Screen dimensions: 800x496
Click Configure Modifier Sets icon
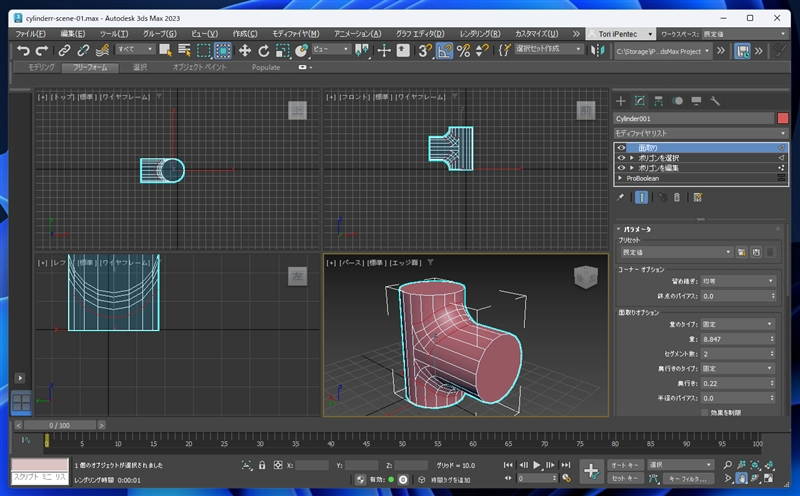click(x=697, y=197)
